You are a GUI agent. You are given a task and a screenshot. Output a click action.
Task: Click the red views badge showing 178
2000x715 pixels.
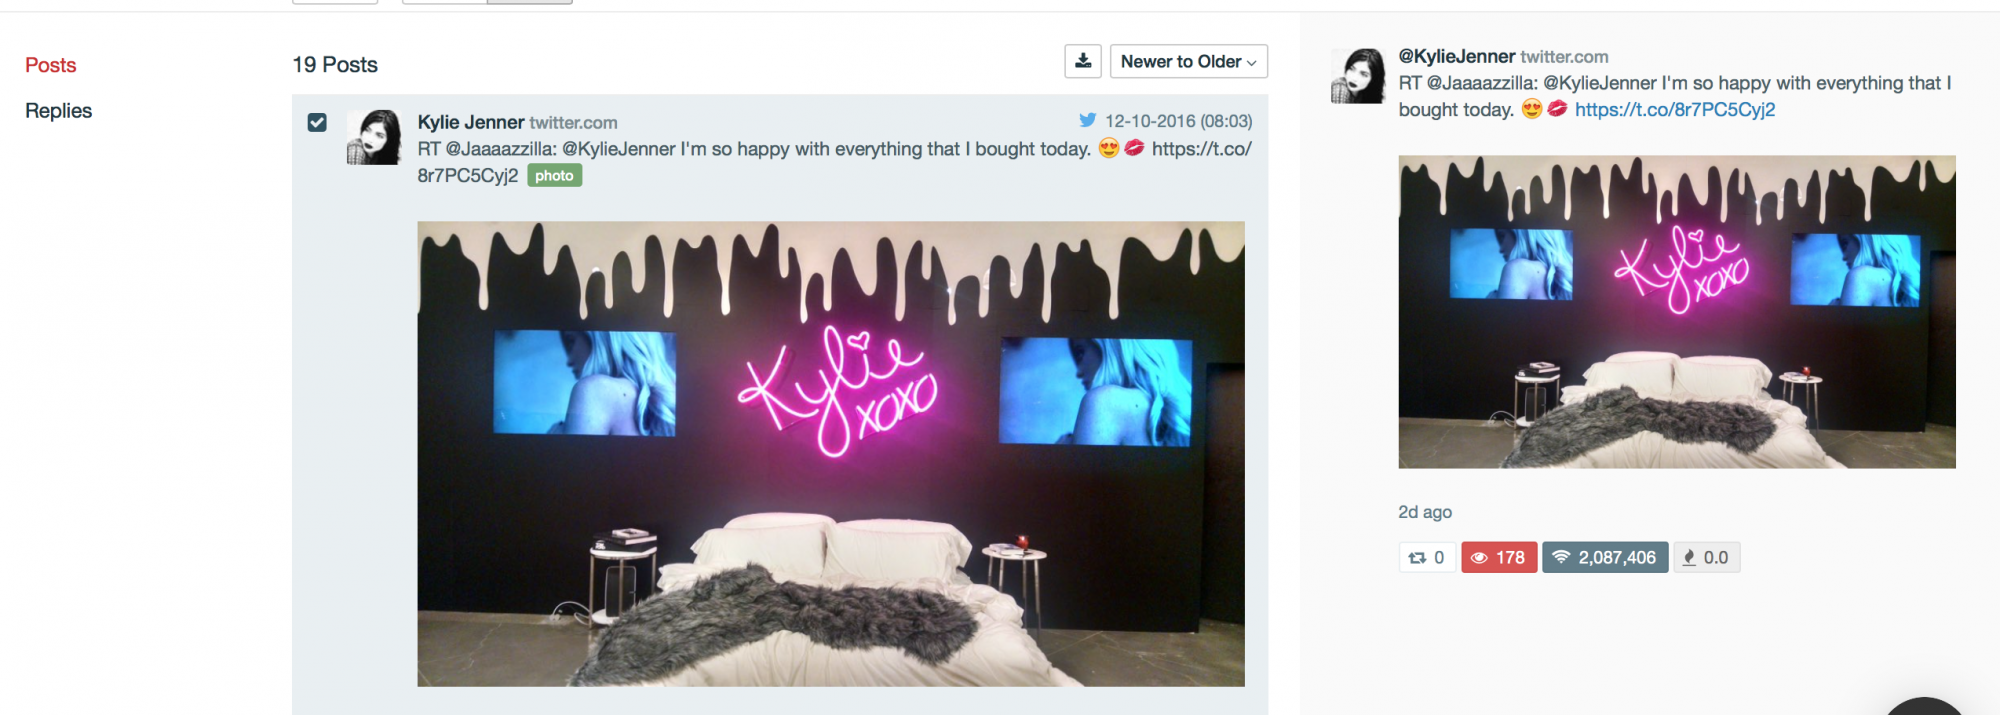tap(1498, 558)
